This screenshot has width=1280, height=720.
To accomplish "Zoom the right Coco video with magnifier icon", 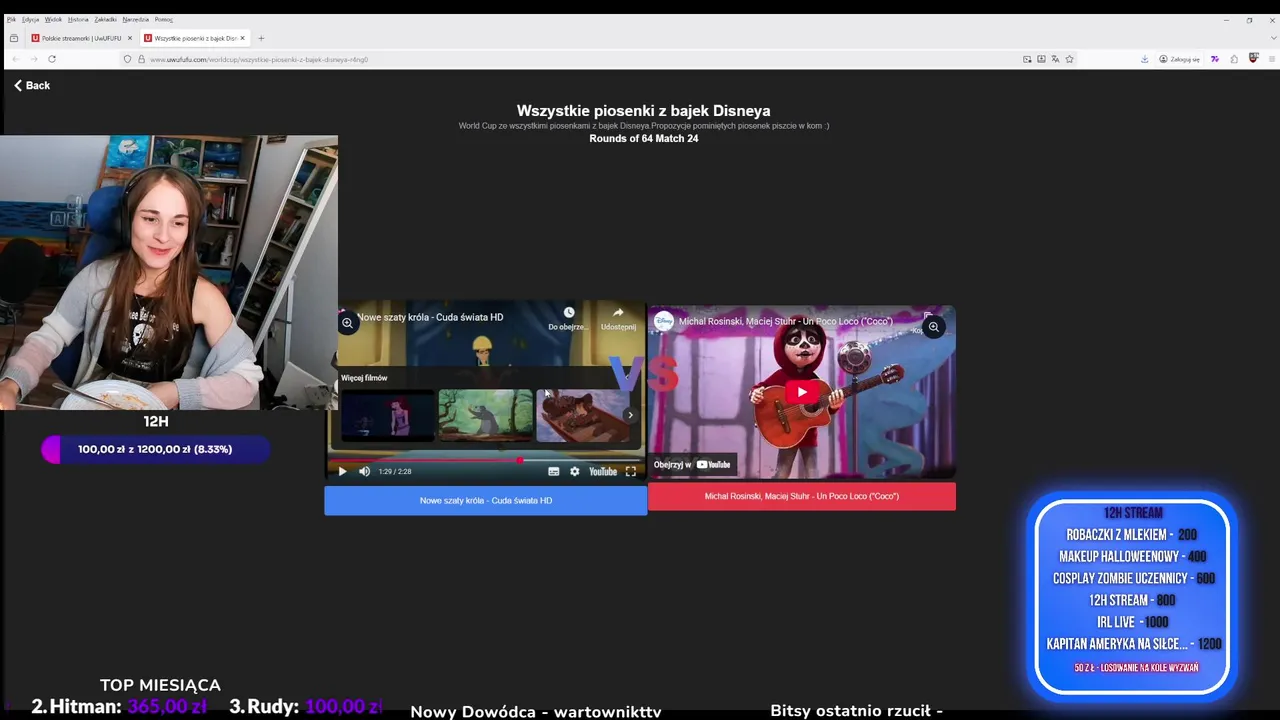I will coord(933,327).
